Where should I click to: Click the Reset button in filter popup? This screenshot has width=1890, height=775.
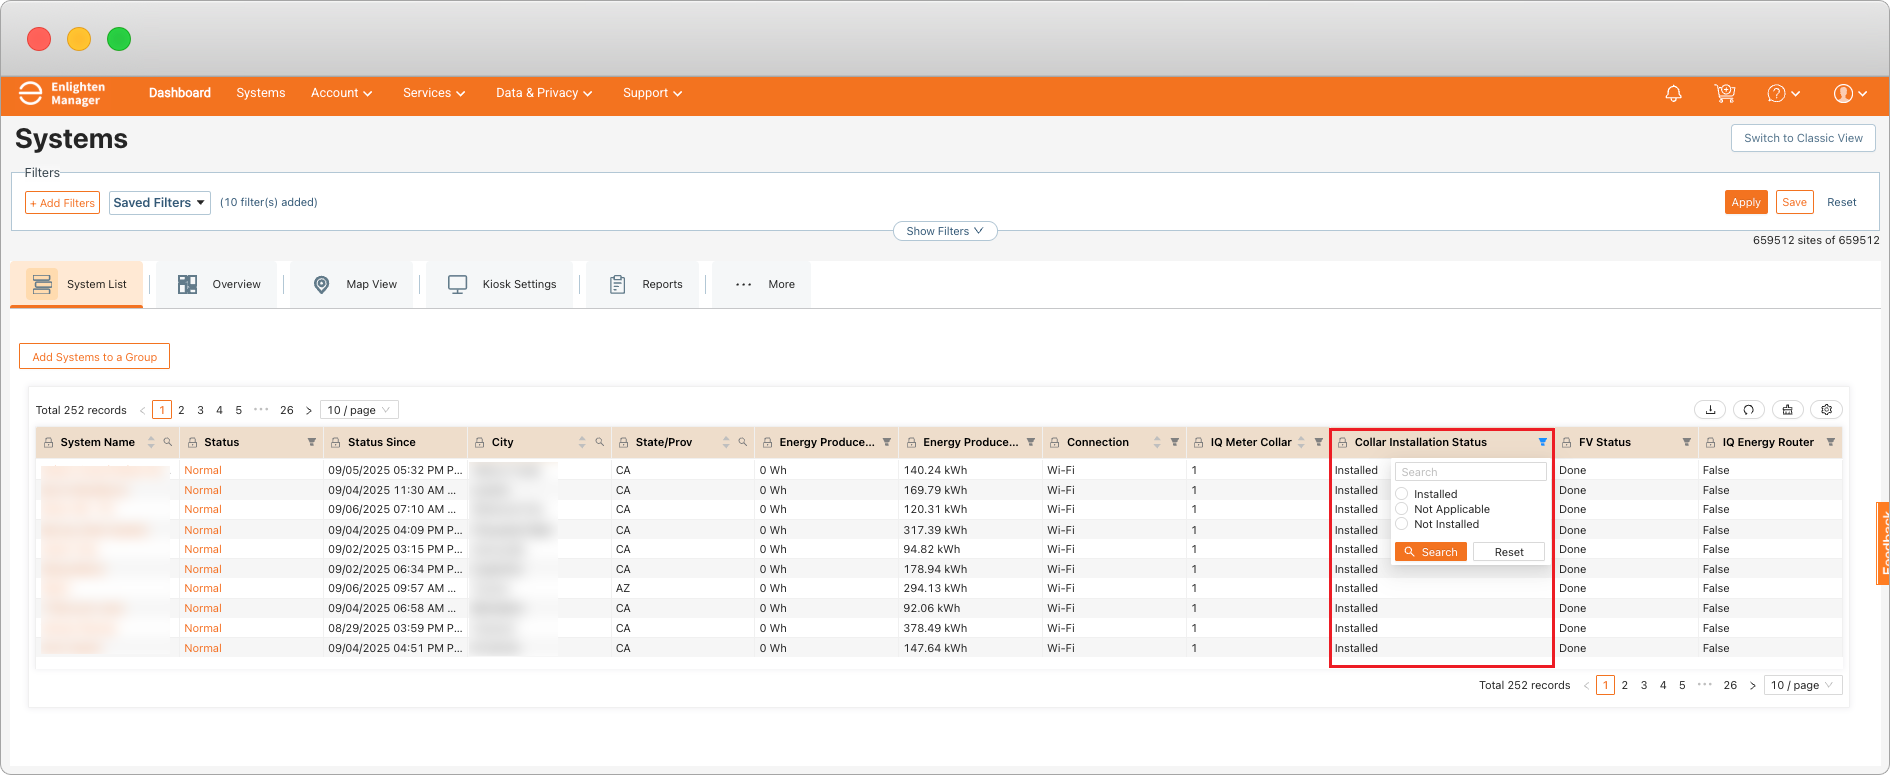click(x=1509, y=552)
